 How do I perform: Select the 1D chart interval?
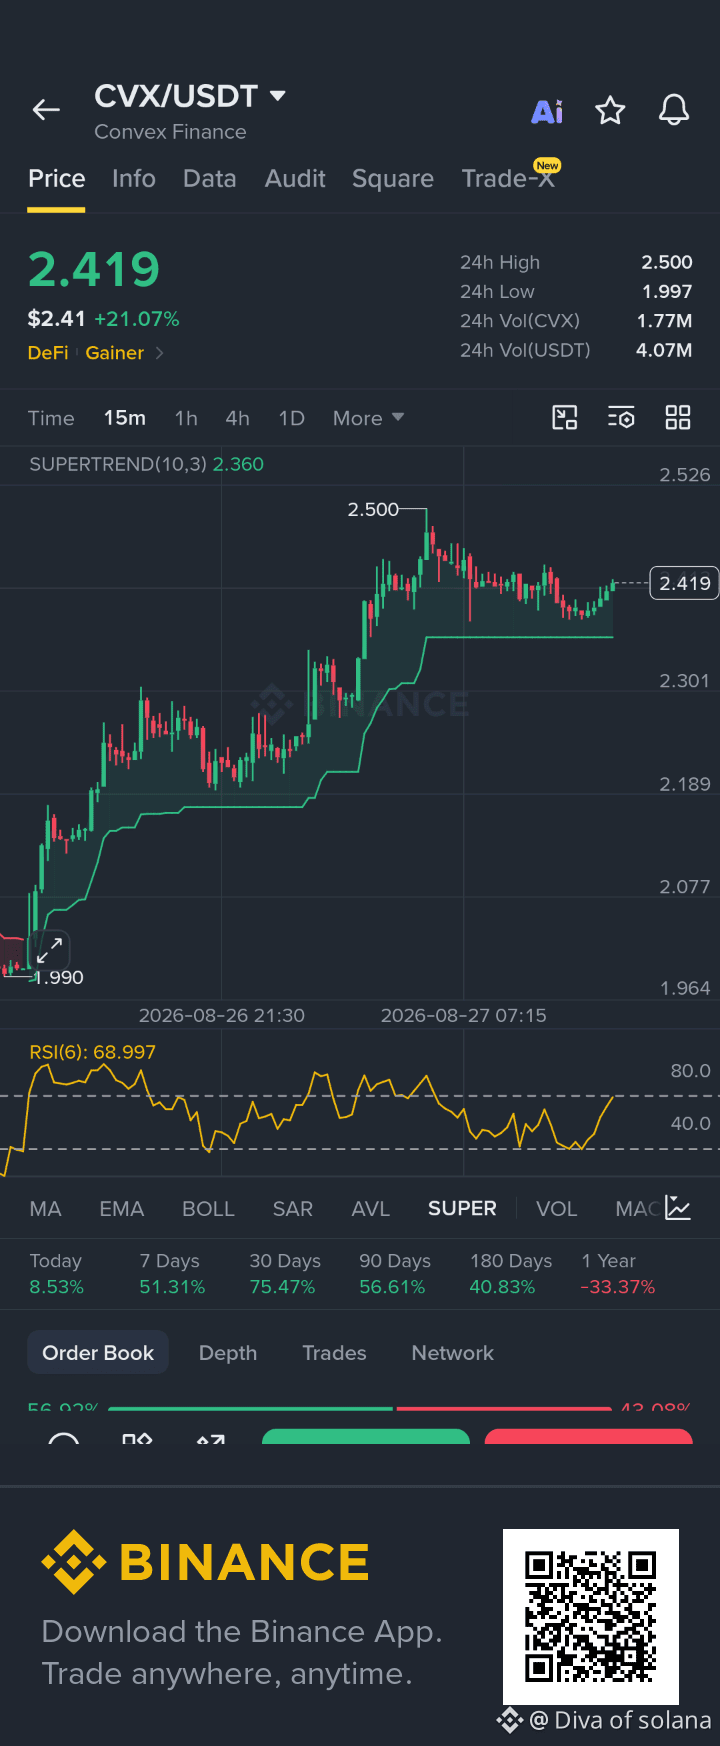click(x=291, y=418)
